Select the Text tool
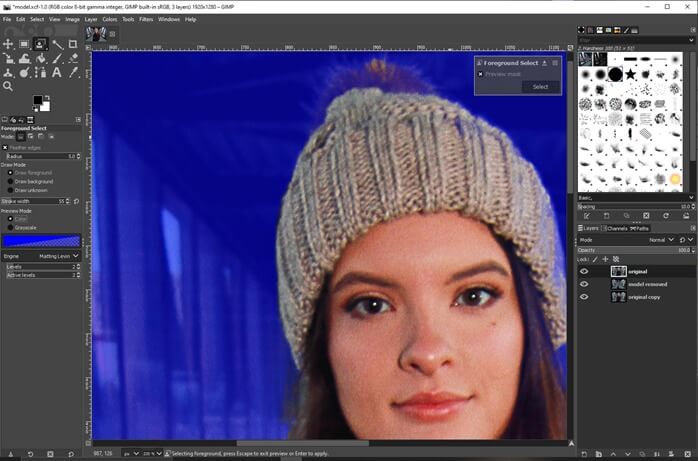This screenshot has height=461, width=698. pos(57,73)
